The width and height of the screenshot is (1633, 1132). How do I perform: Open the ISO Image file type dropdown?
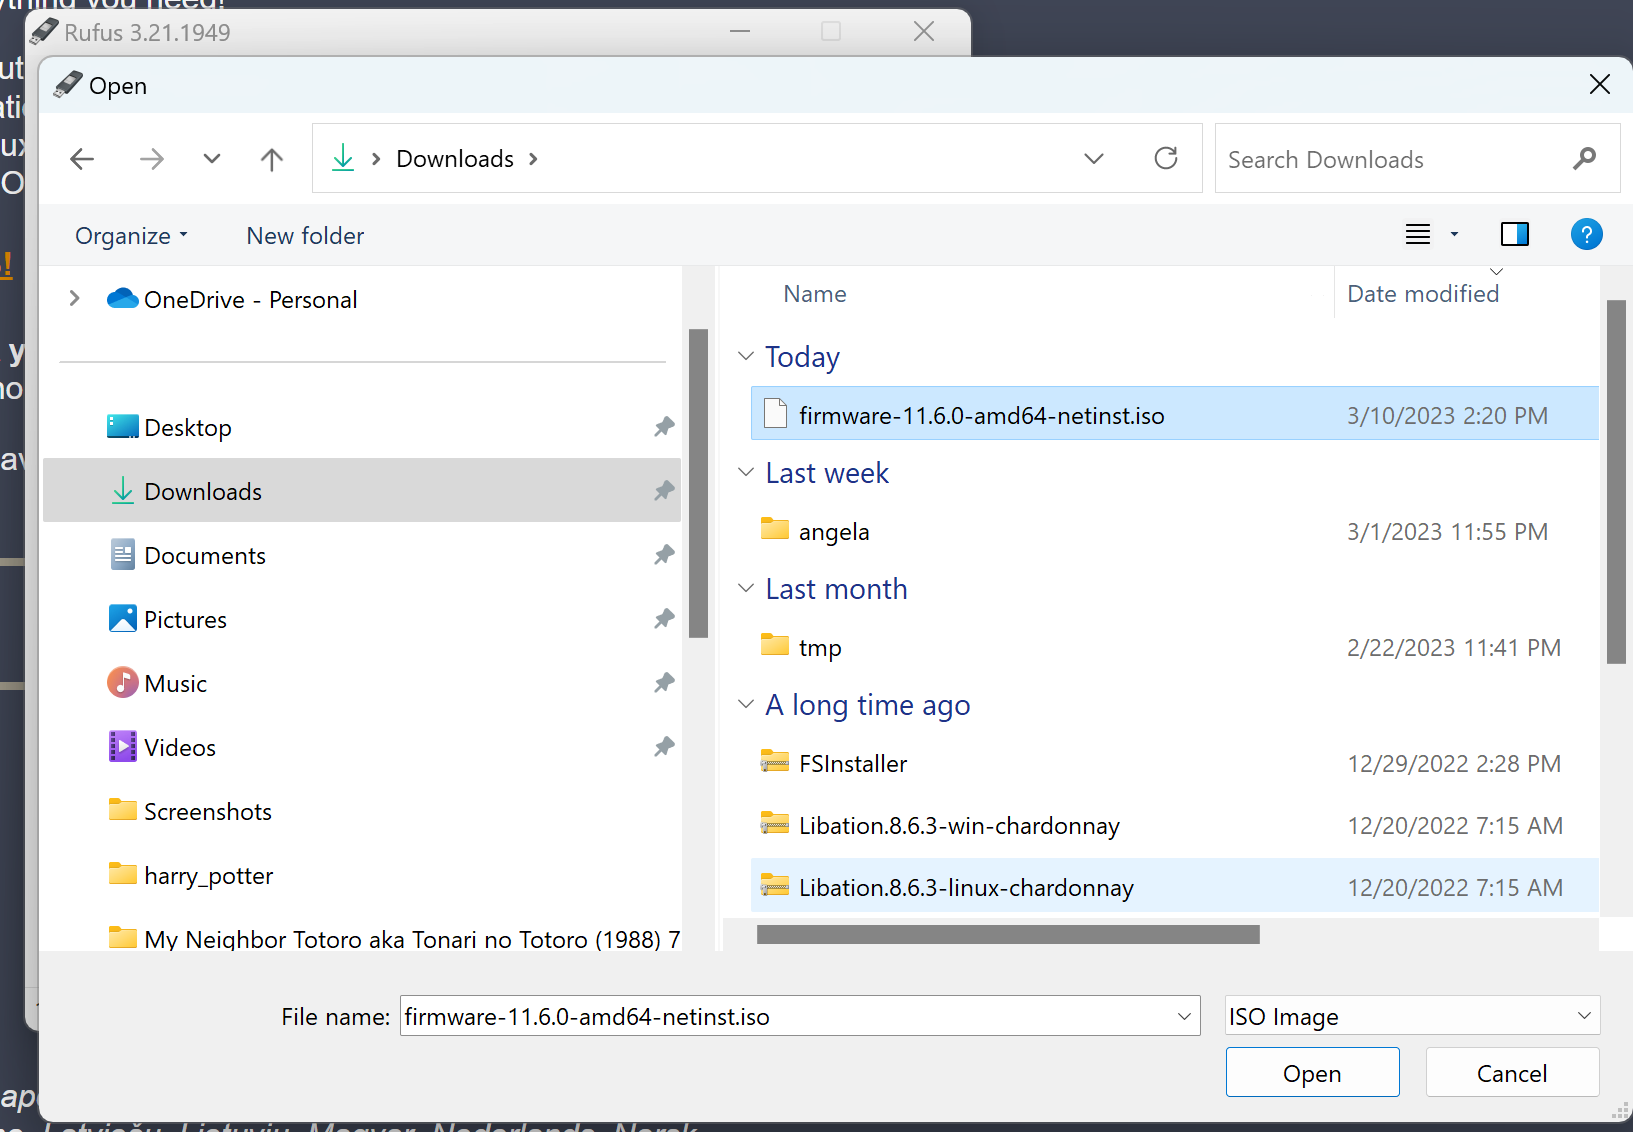tap(1411, 1016)
